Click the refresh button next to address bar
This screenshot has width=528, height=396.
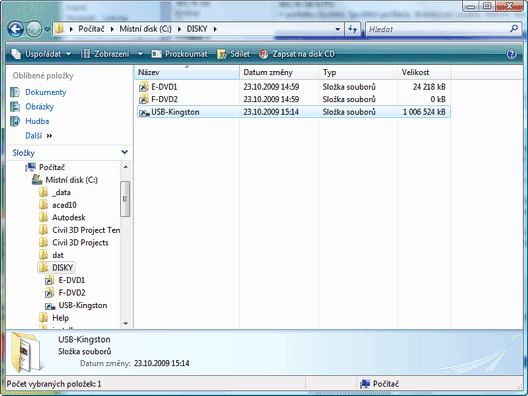coord(352,29)
